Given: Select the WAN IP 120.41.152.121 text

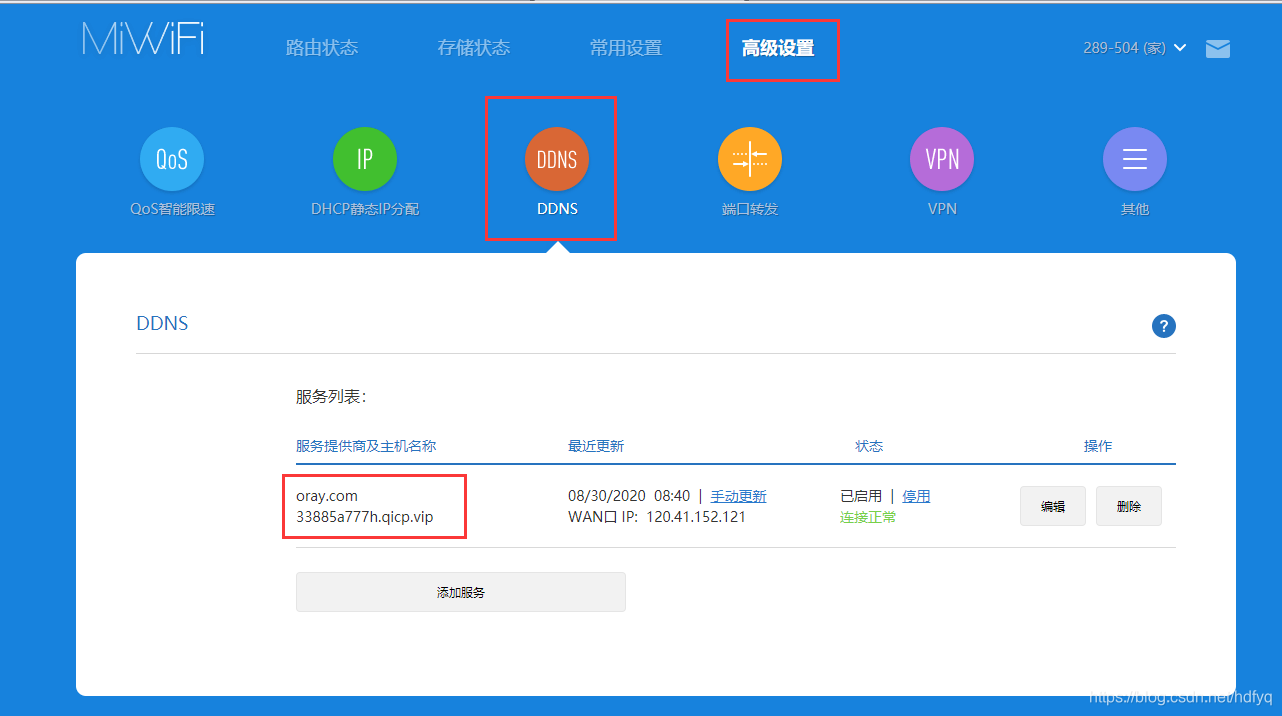Looking at the screenshot, I should 696,517.
